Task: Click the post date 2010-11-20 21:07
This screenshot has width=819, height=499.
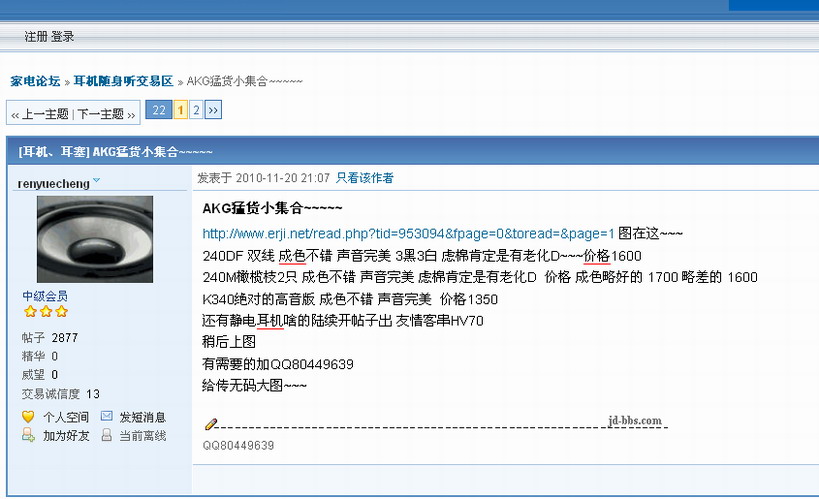Action: point(283,178)
